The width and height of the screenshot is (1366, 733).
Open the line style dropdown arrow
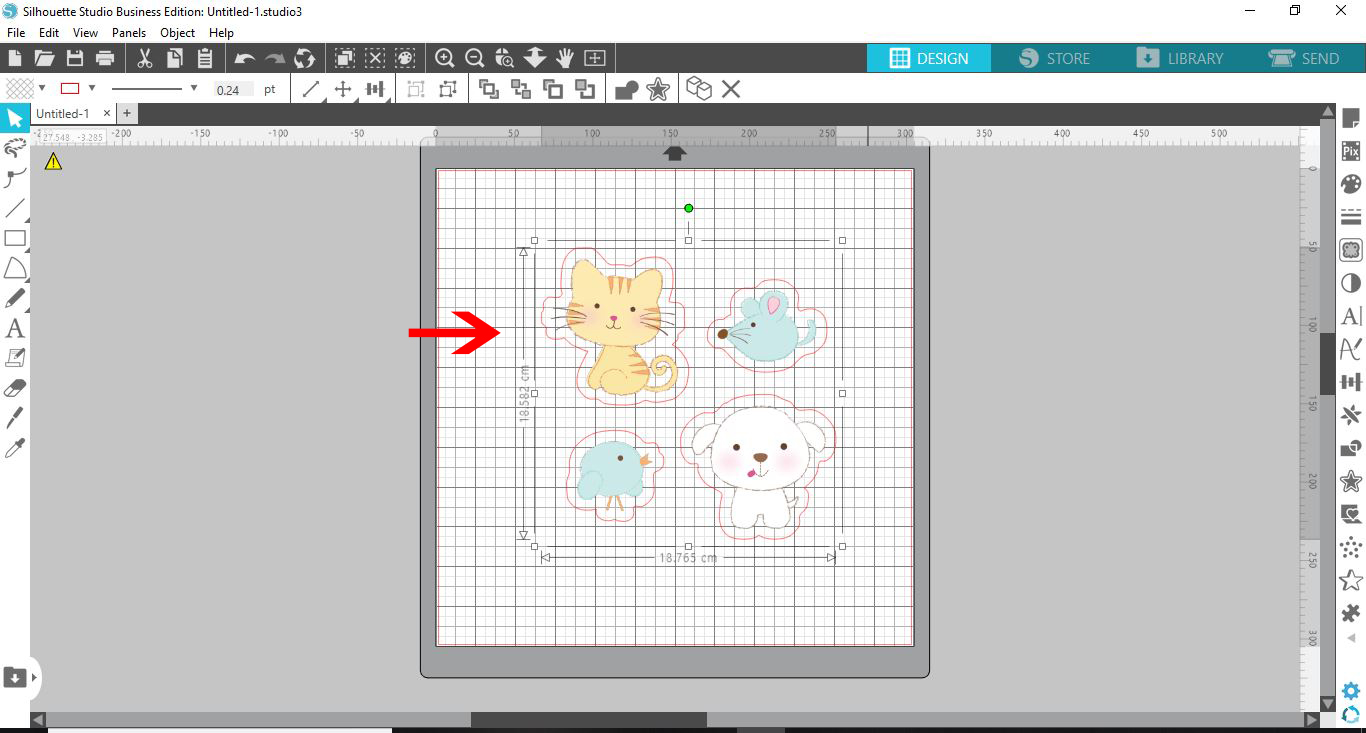click(194, 88)
